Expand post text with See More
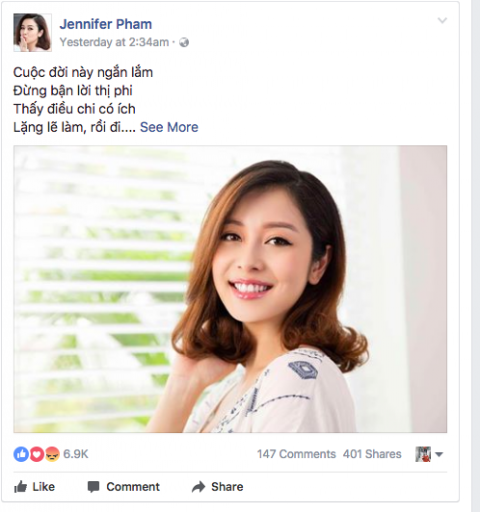The image size is (480, 512). pos(169,127)
